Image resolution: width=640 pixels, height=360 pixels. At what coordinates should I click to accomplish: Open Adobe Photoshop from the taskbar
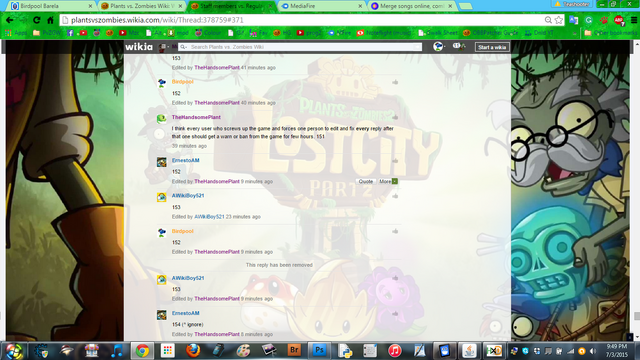(x=319, y=351)
